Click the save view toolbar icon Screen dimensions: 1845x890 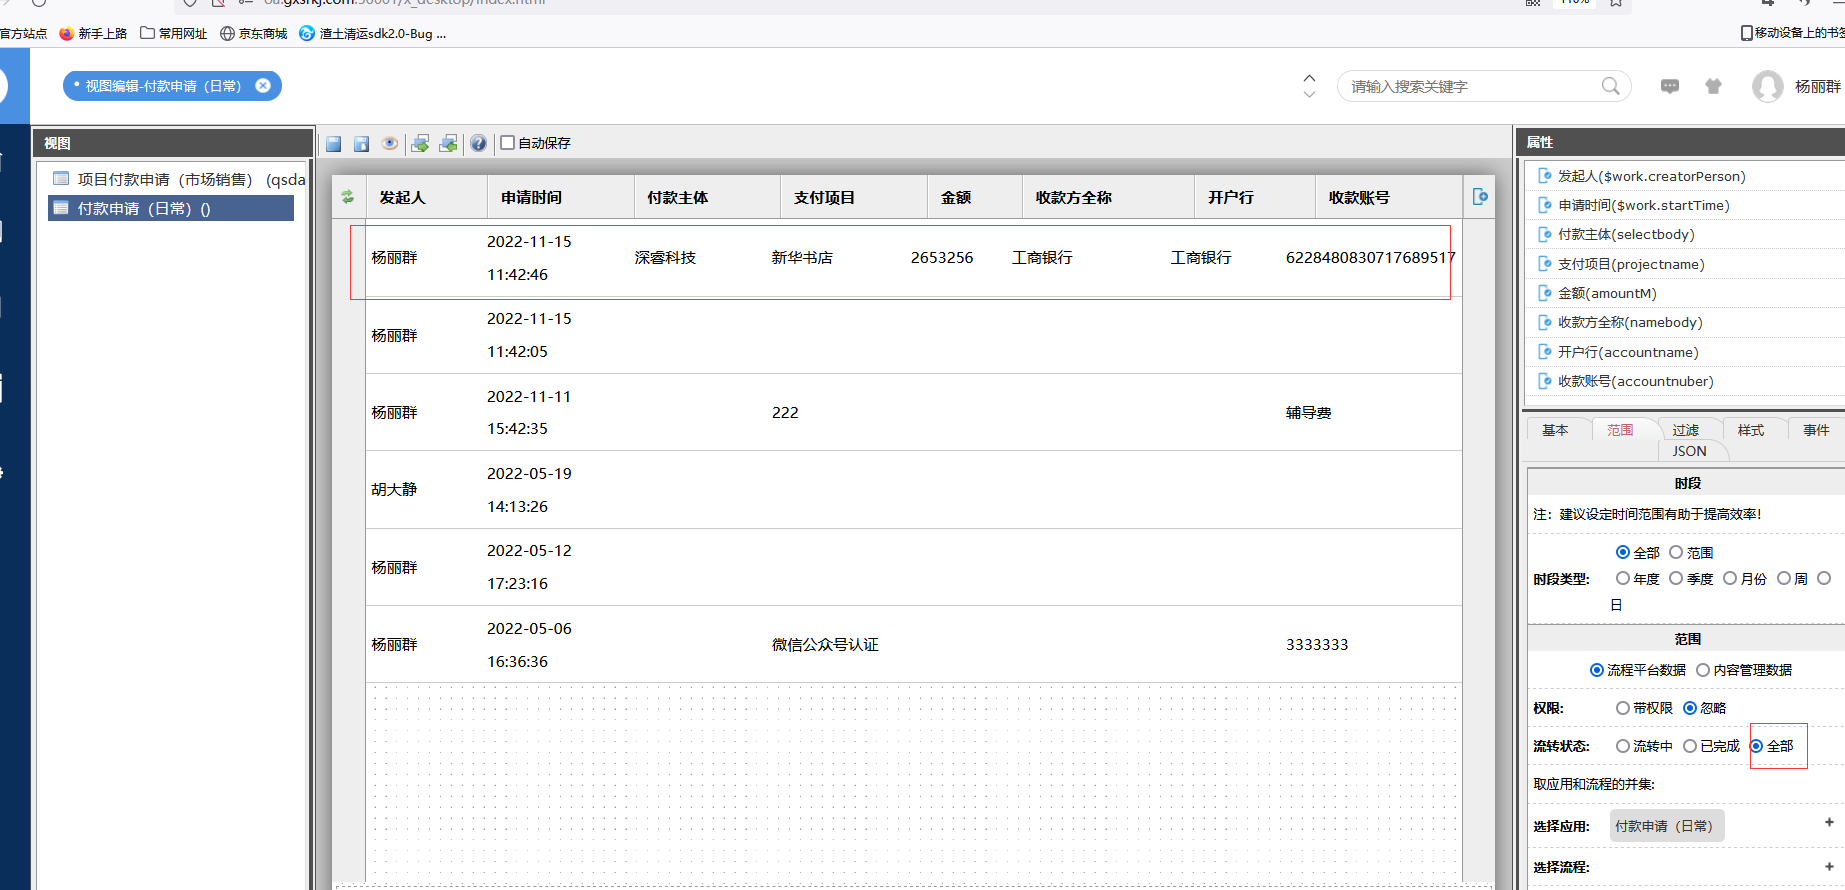click(x=334, y=144)
